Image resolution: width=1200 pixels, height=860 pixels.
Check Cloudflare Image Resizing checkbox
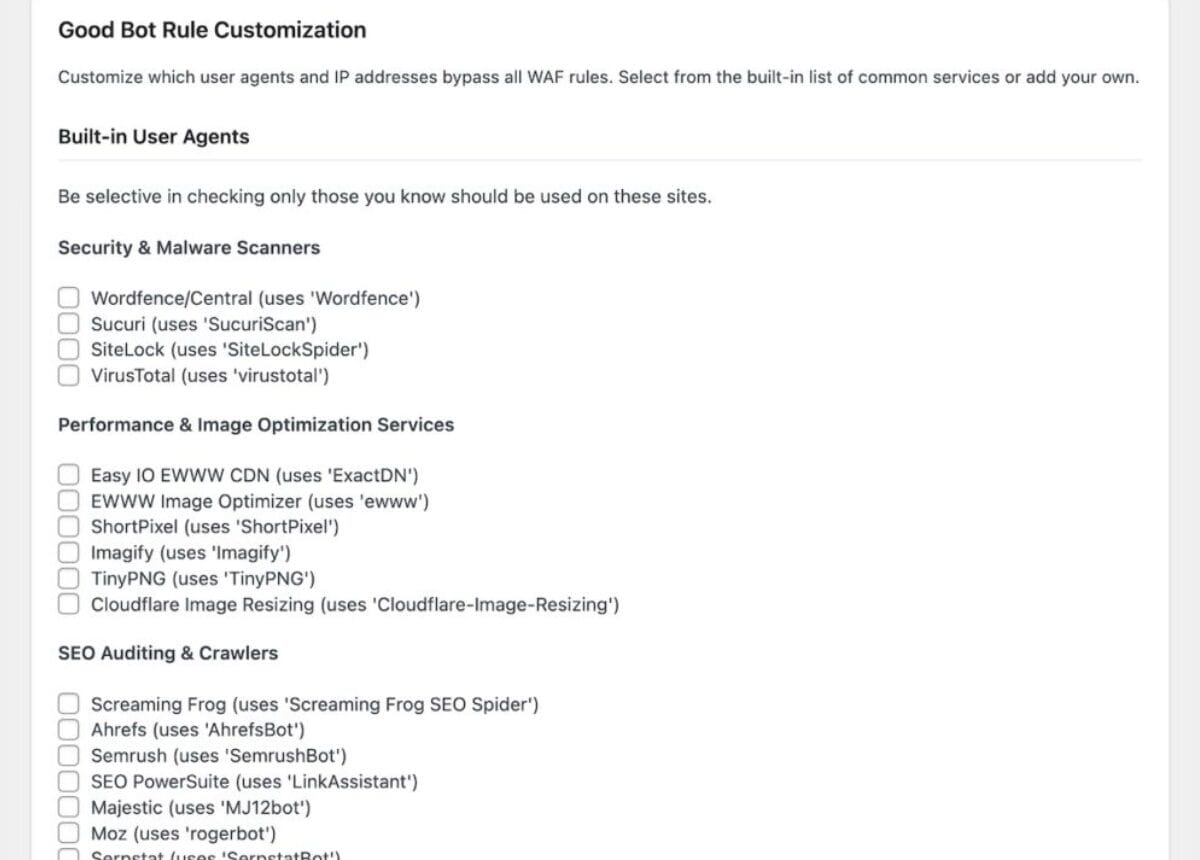tap(68, 604)
